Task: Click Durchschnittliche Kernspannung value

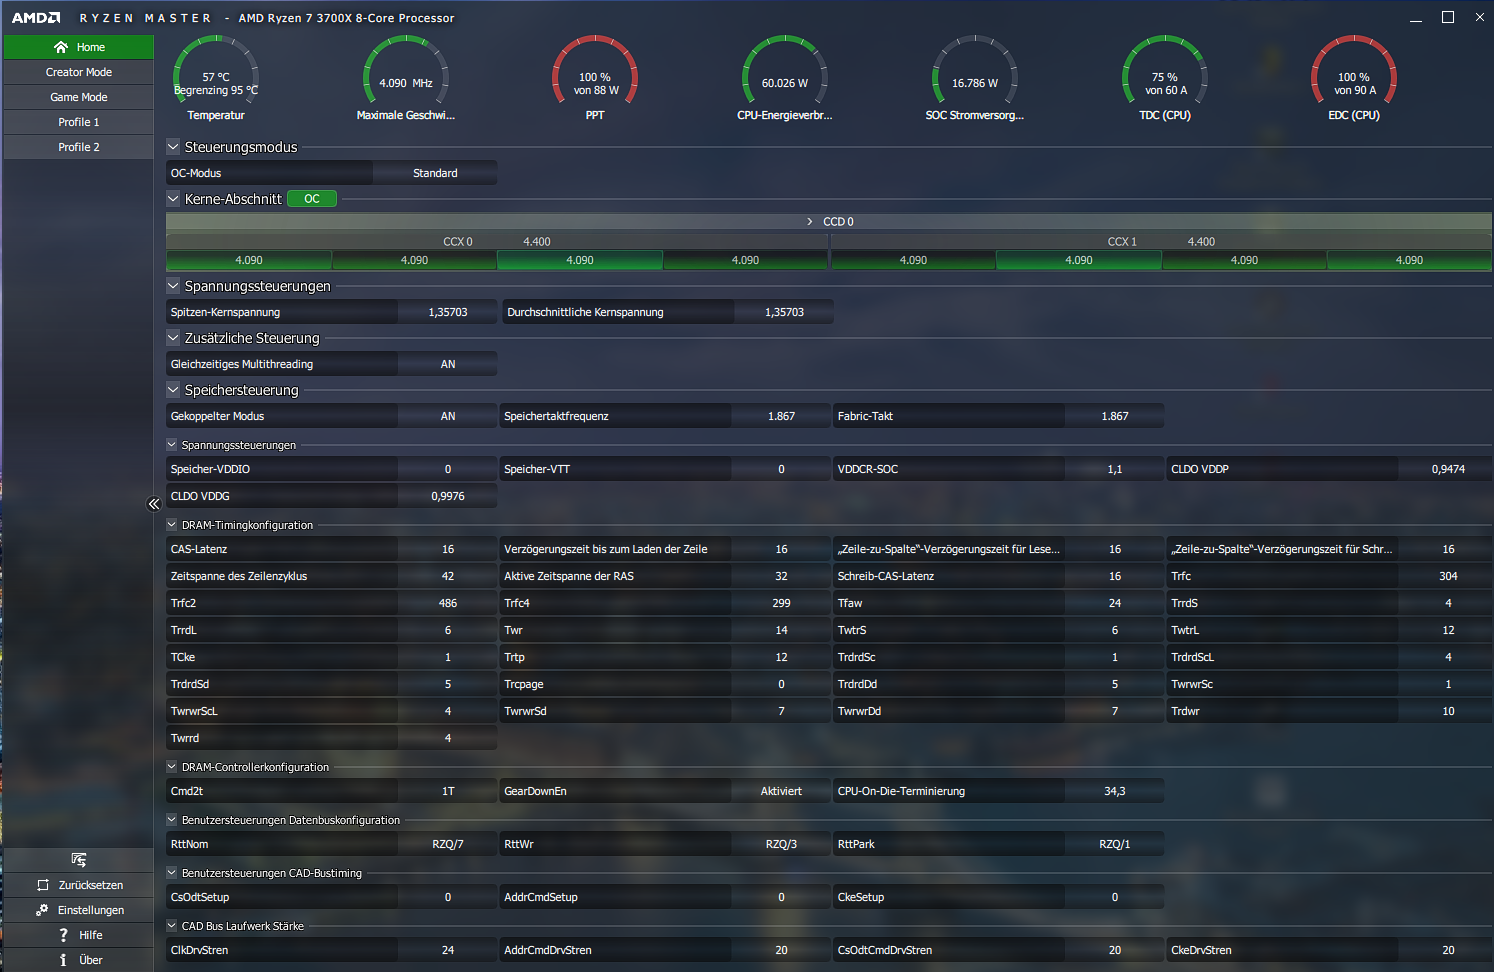Action: point(784,312)
